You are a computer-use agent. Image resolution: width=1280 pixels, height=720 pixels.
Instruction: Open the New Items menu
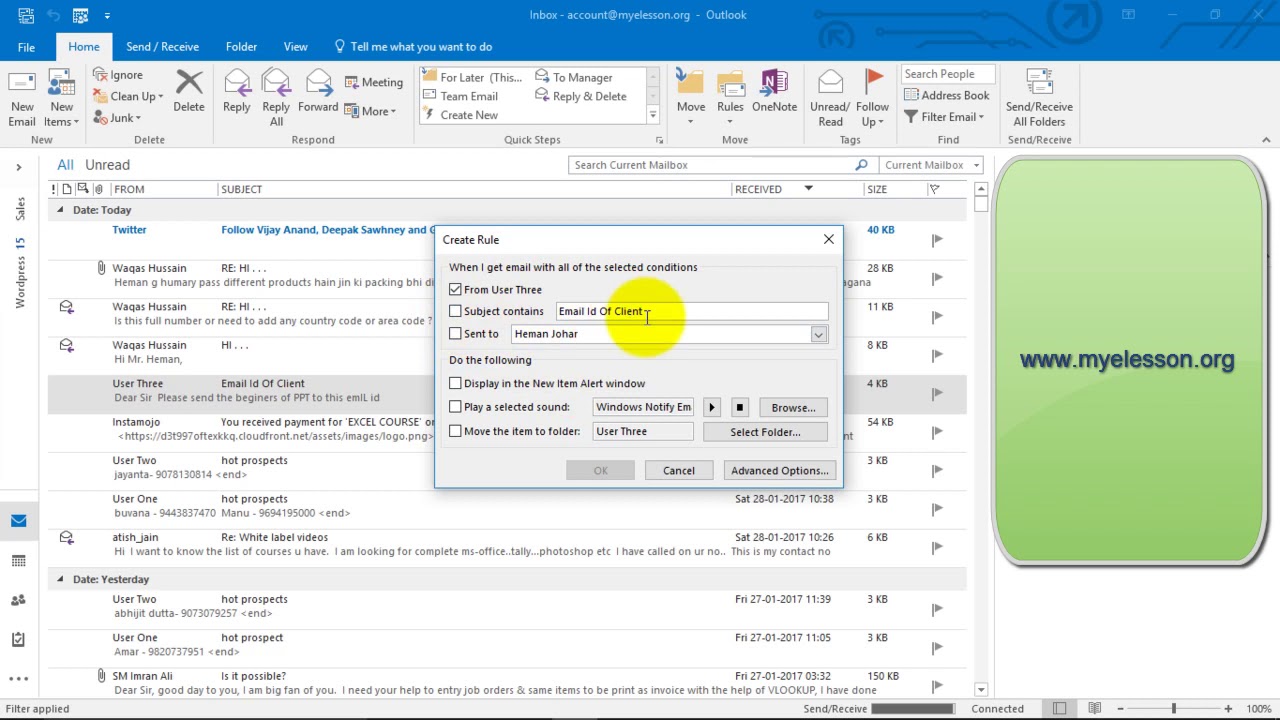(61, 98)
